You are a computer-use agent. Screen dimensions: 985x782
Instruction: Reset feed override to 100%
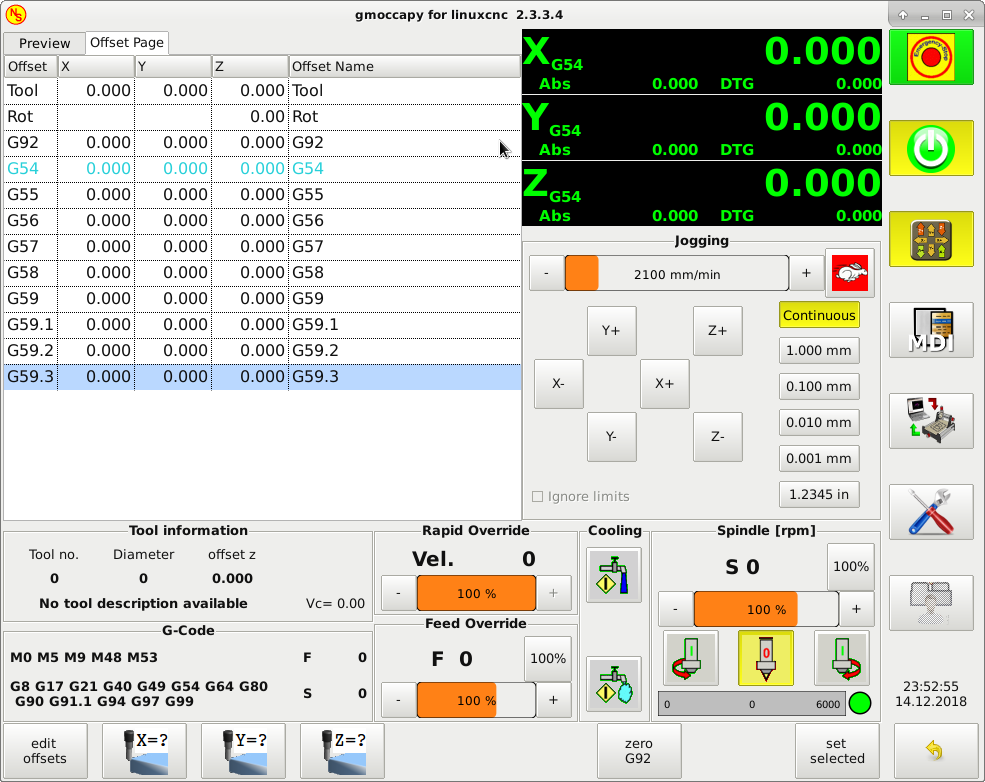pyautogui.click(x=548, y=659)
